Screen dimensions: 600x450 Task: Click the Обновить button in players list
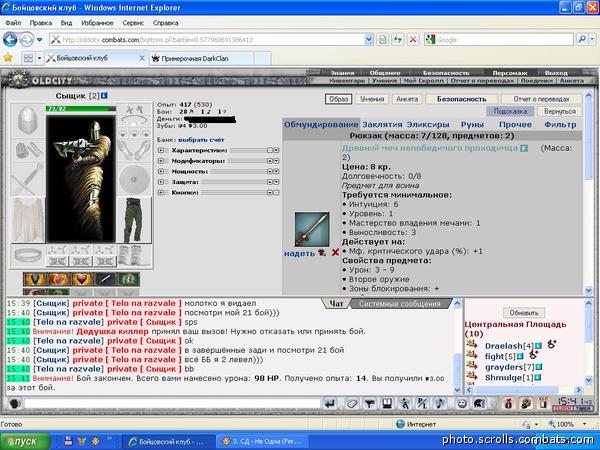pyautogui.click(x=524, y=313)
